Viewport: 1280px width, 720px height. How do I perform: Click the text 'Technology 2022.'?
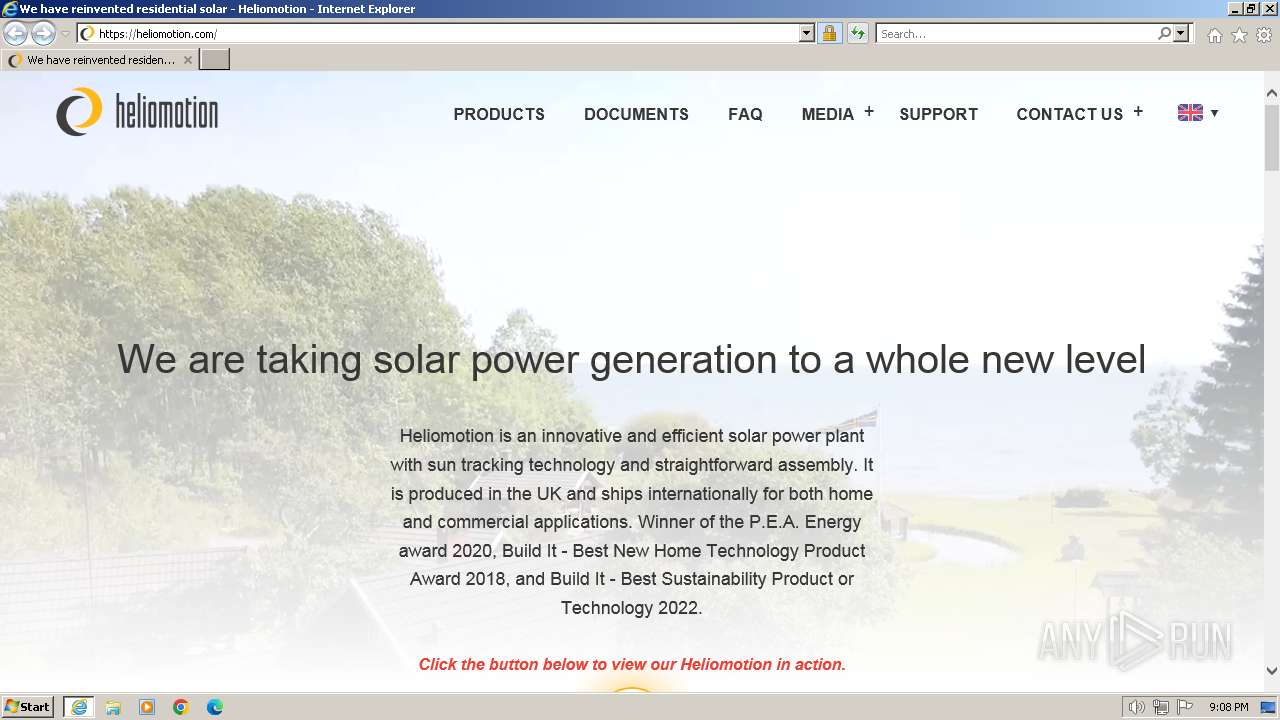pyautogui.click(x=632, y=608)
